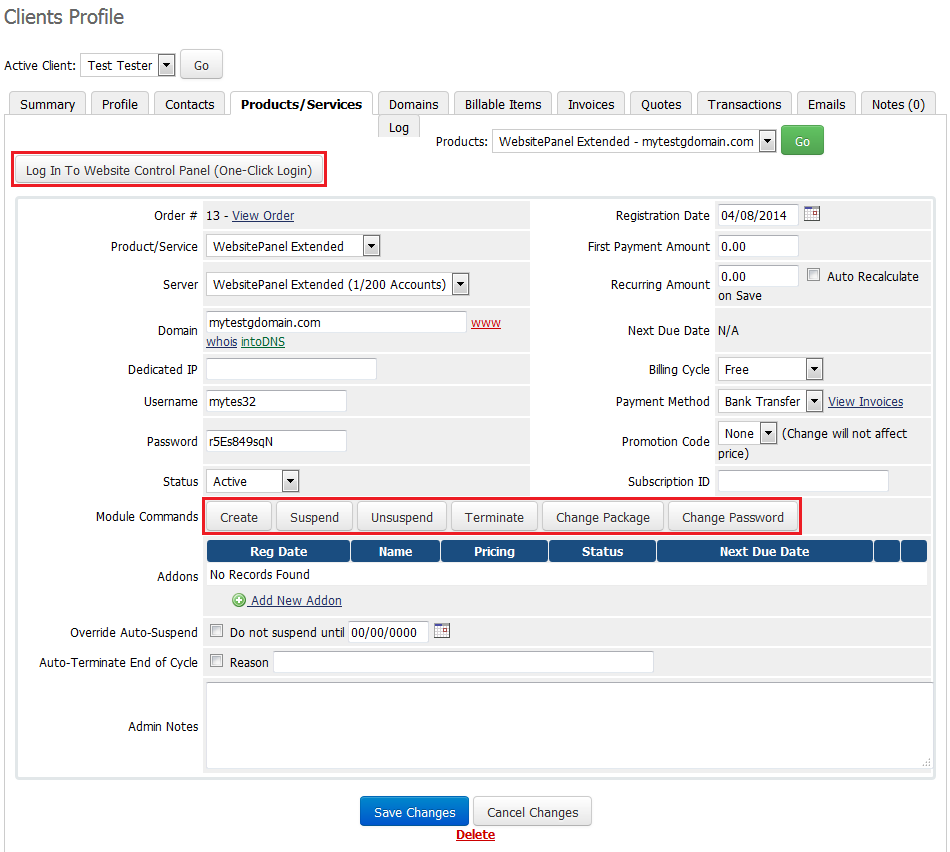Viewport: 950px width, 852px height.
Task: Open the Notes (0) tab
Action: pyautogui.click(x=898, y=104)
